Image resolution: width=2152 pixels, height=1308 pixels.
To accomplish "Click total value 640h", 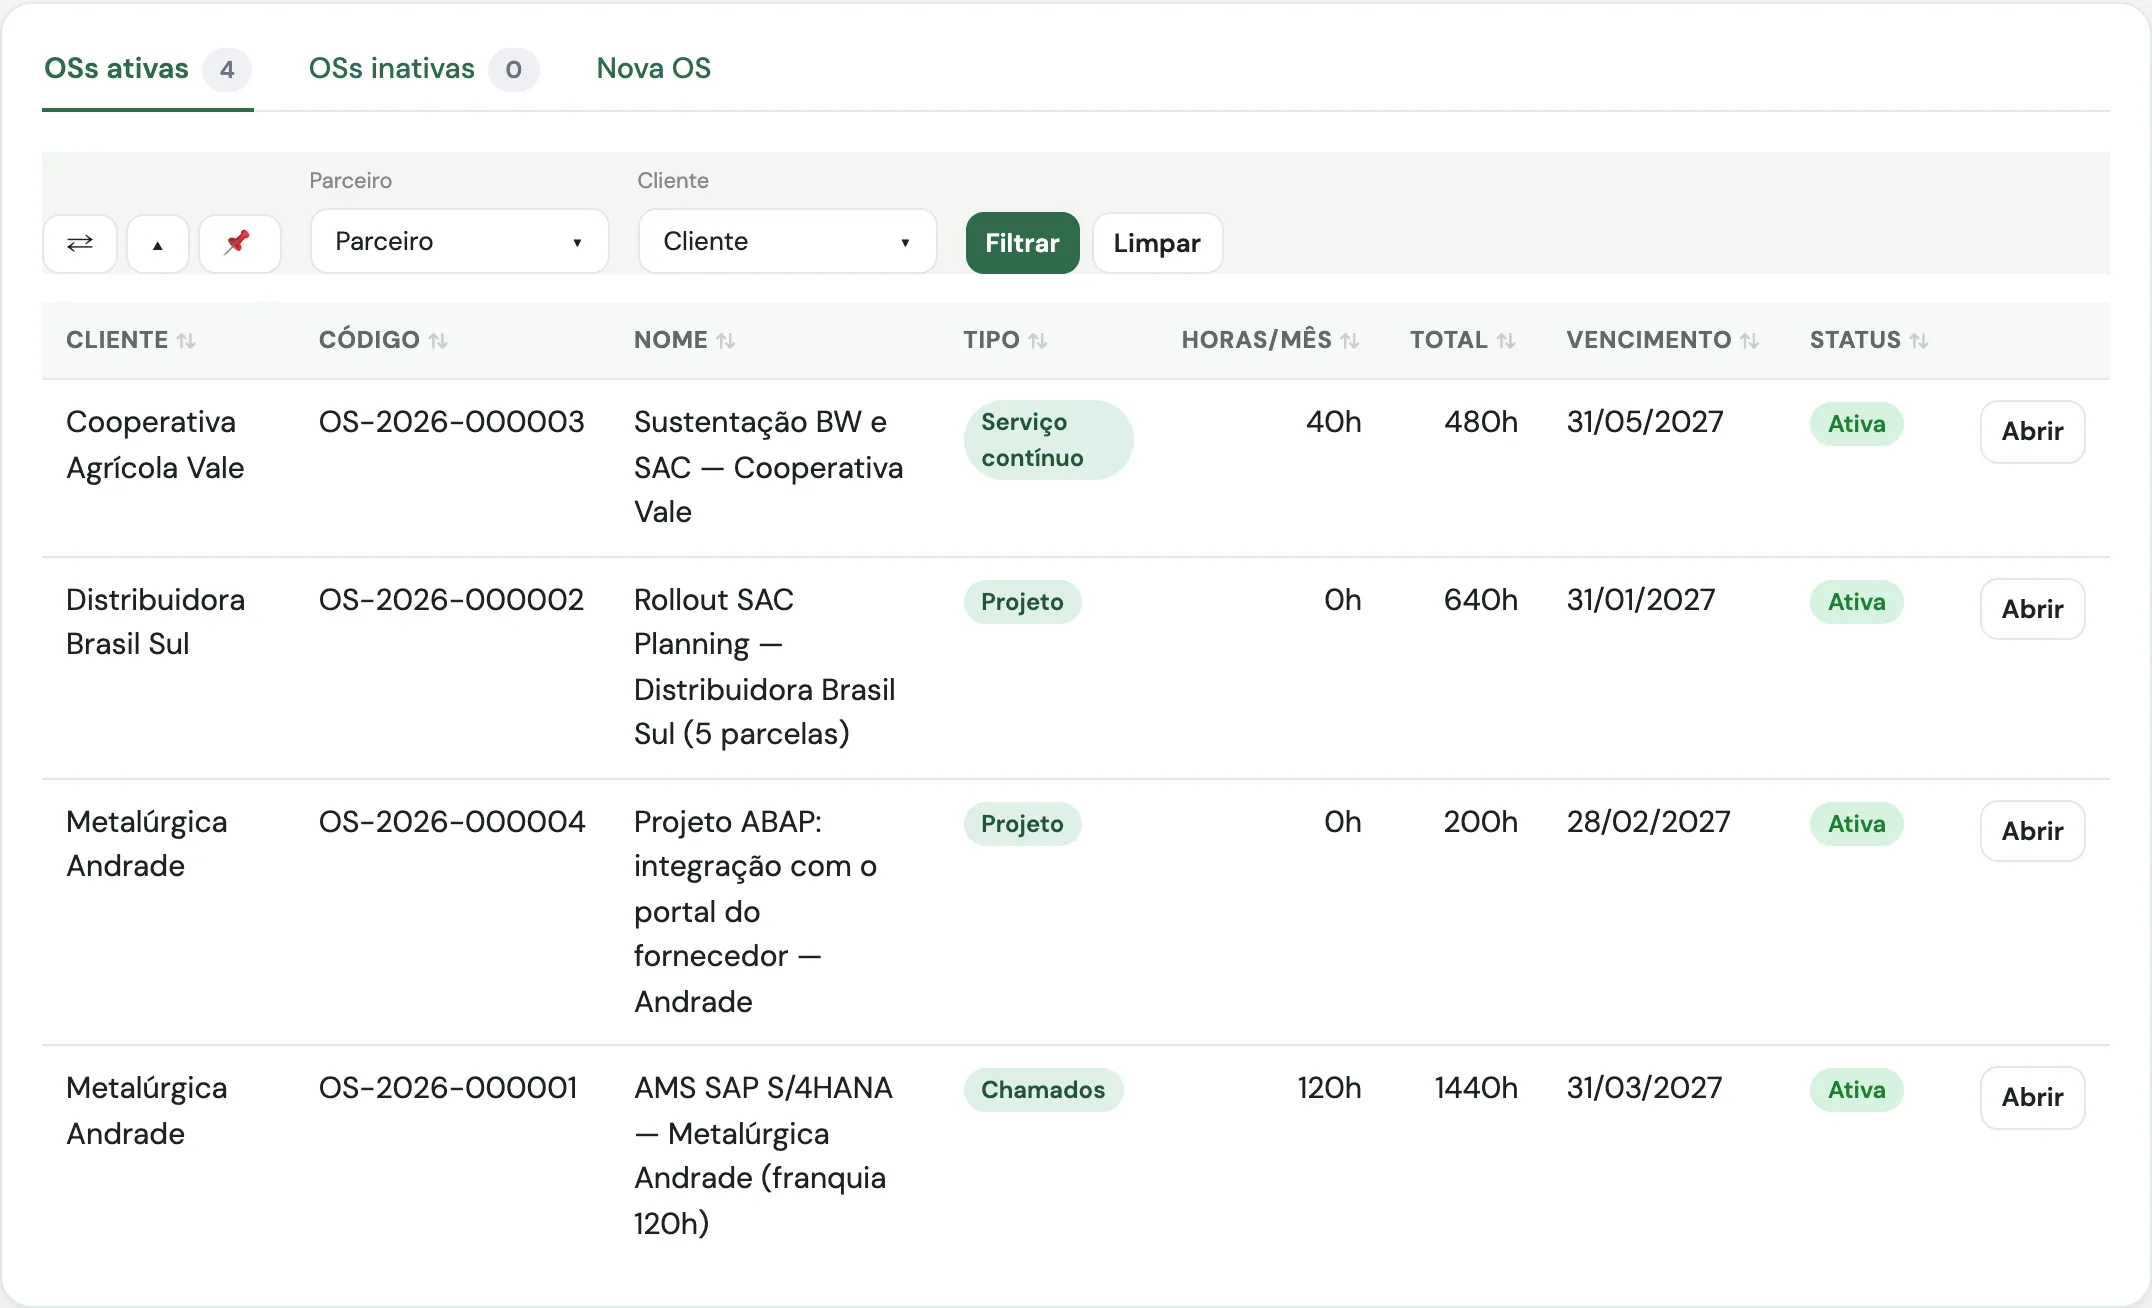I will point(1481,600).
